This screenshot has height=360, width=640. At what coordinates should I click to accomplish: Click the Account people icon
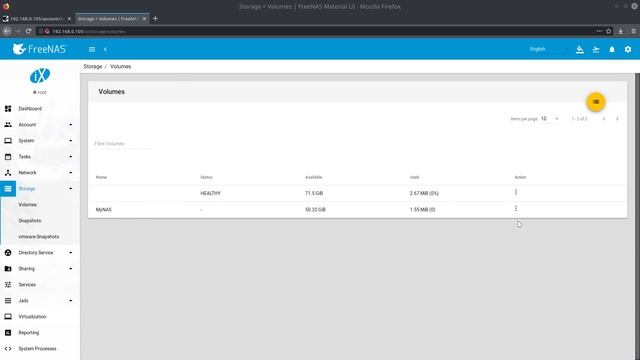(x=8, y=124)
